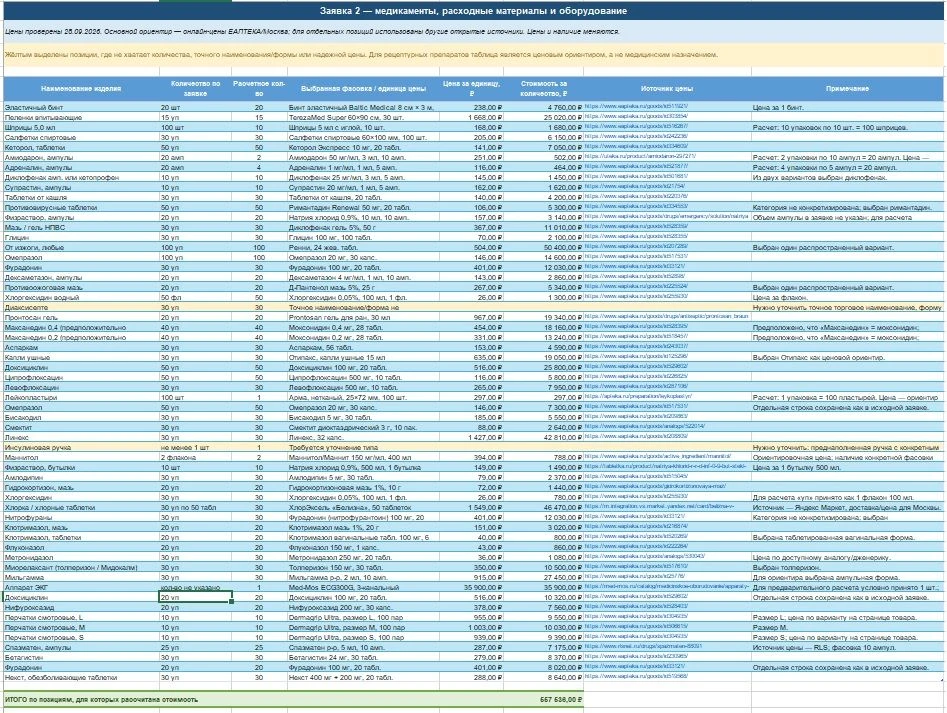Image resolution: width=947 pixels, height=713 pixels.
Task: Click the cost cell '50 400,00 ₽'
Action: [543, 248]
